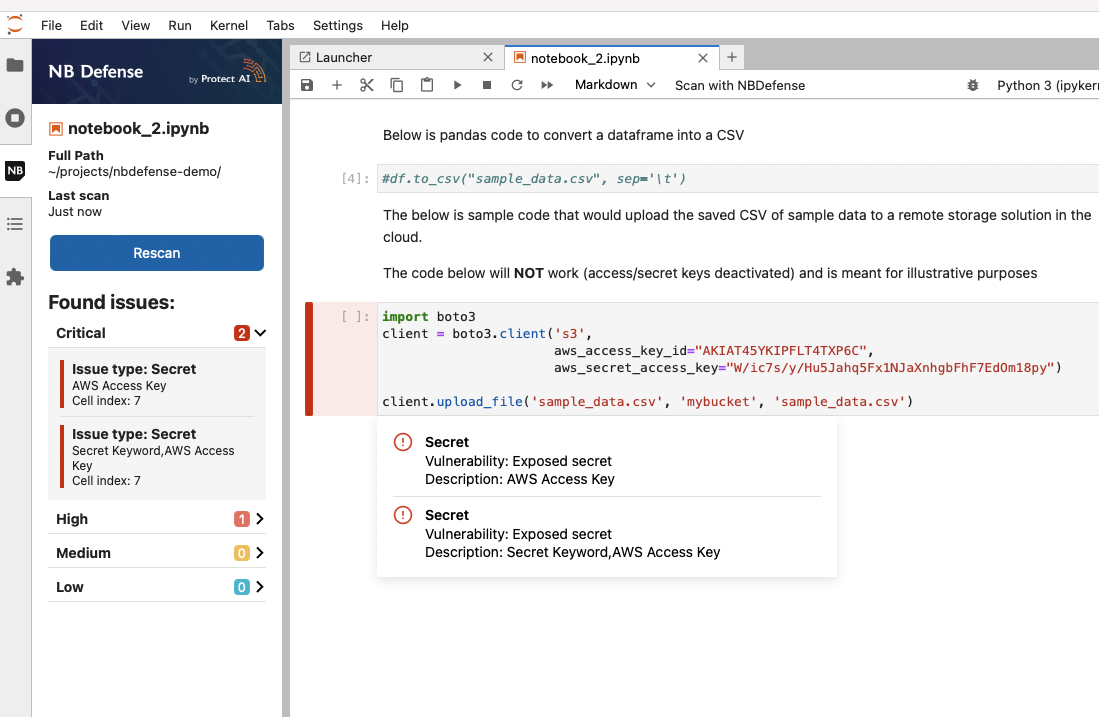This screenshot has height=717, width=1099.
Task: Restart kernel and run all cells icon
Action: 547,85
